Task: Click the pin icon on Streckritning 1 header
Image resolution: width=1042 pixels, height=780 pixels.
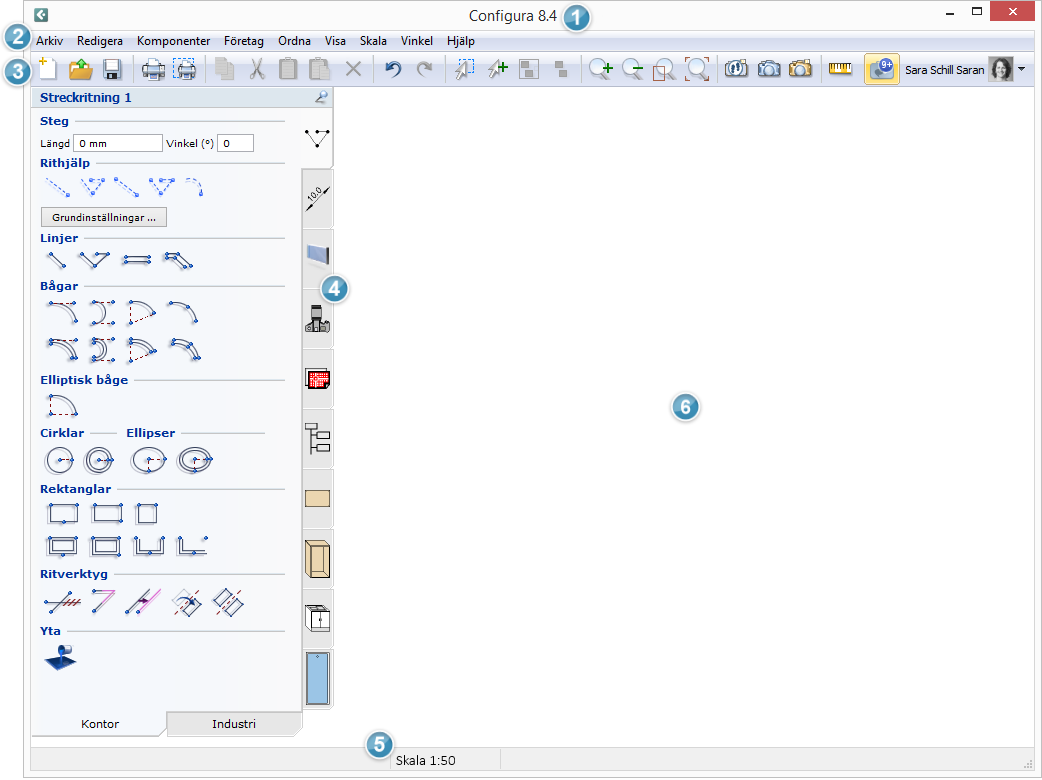Action: tap(320, 98)
